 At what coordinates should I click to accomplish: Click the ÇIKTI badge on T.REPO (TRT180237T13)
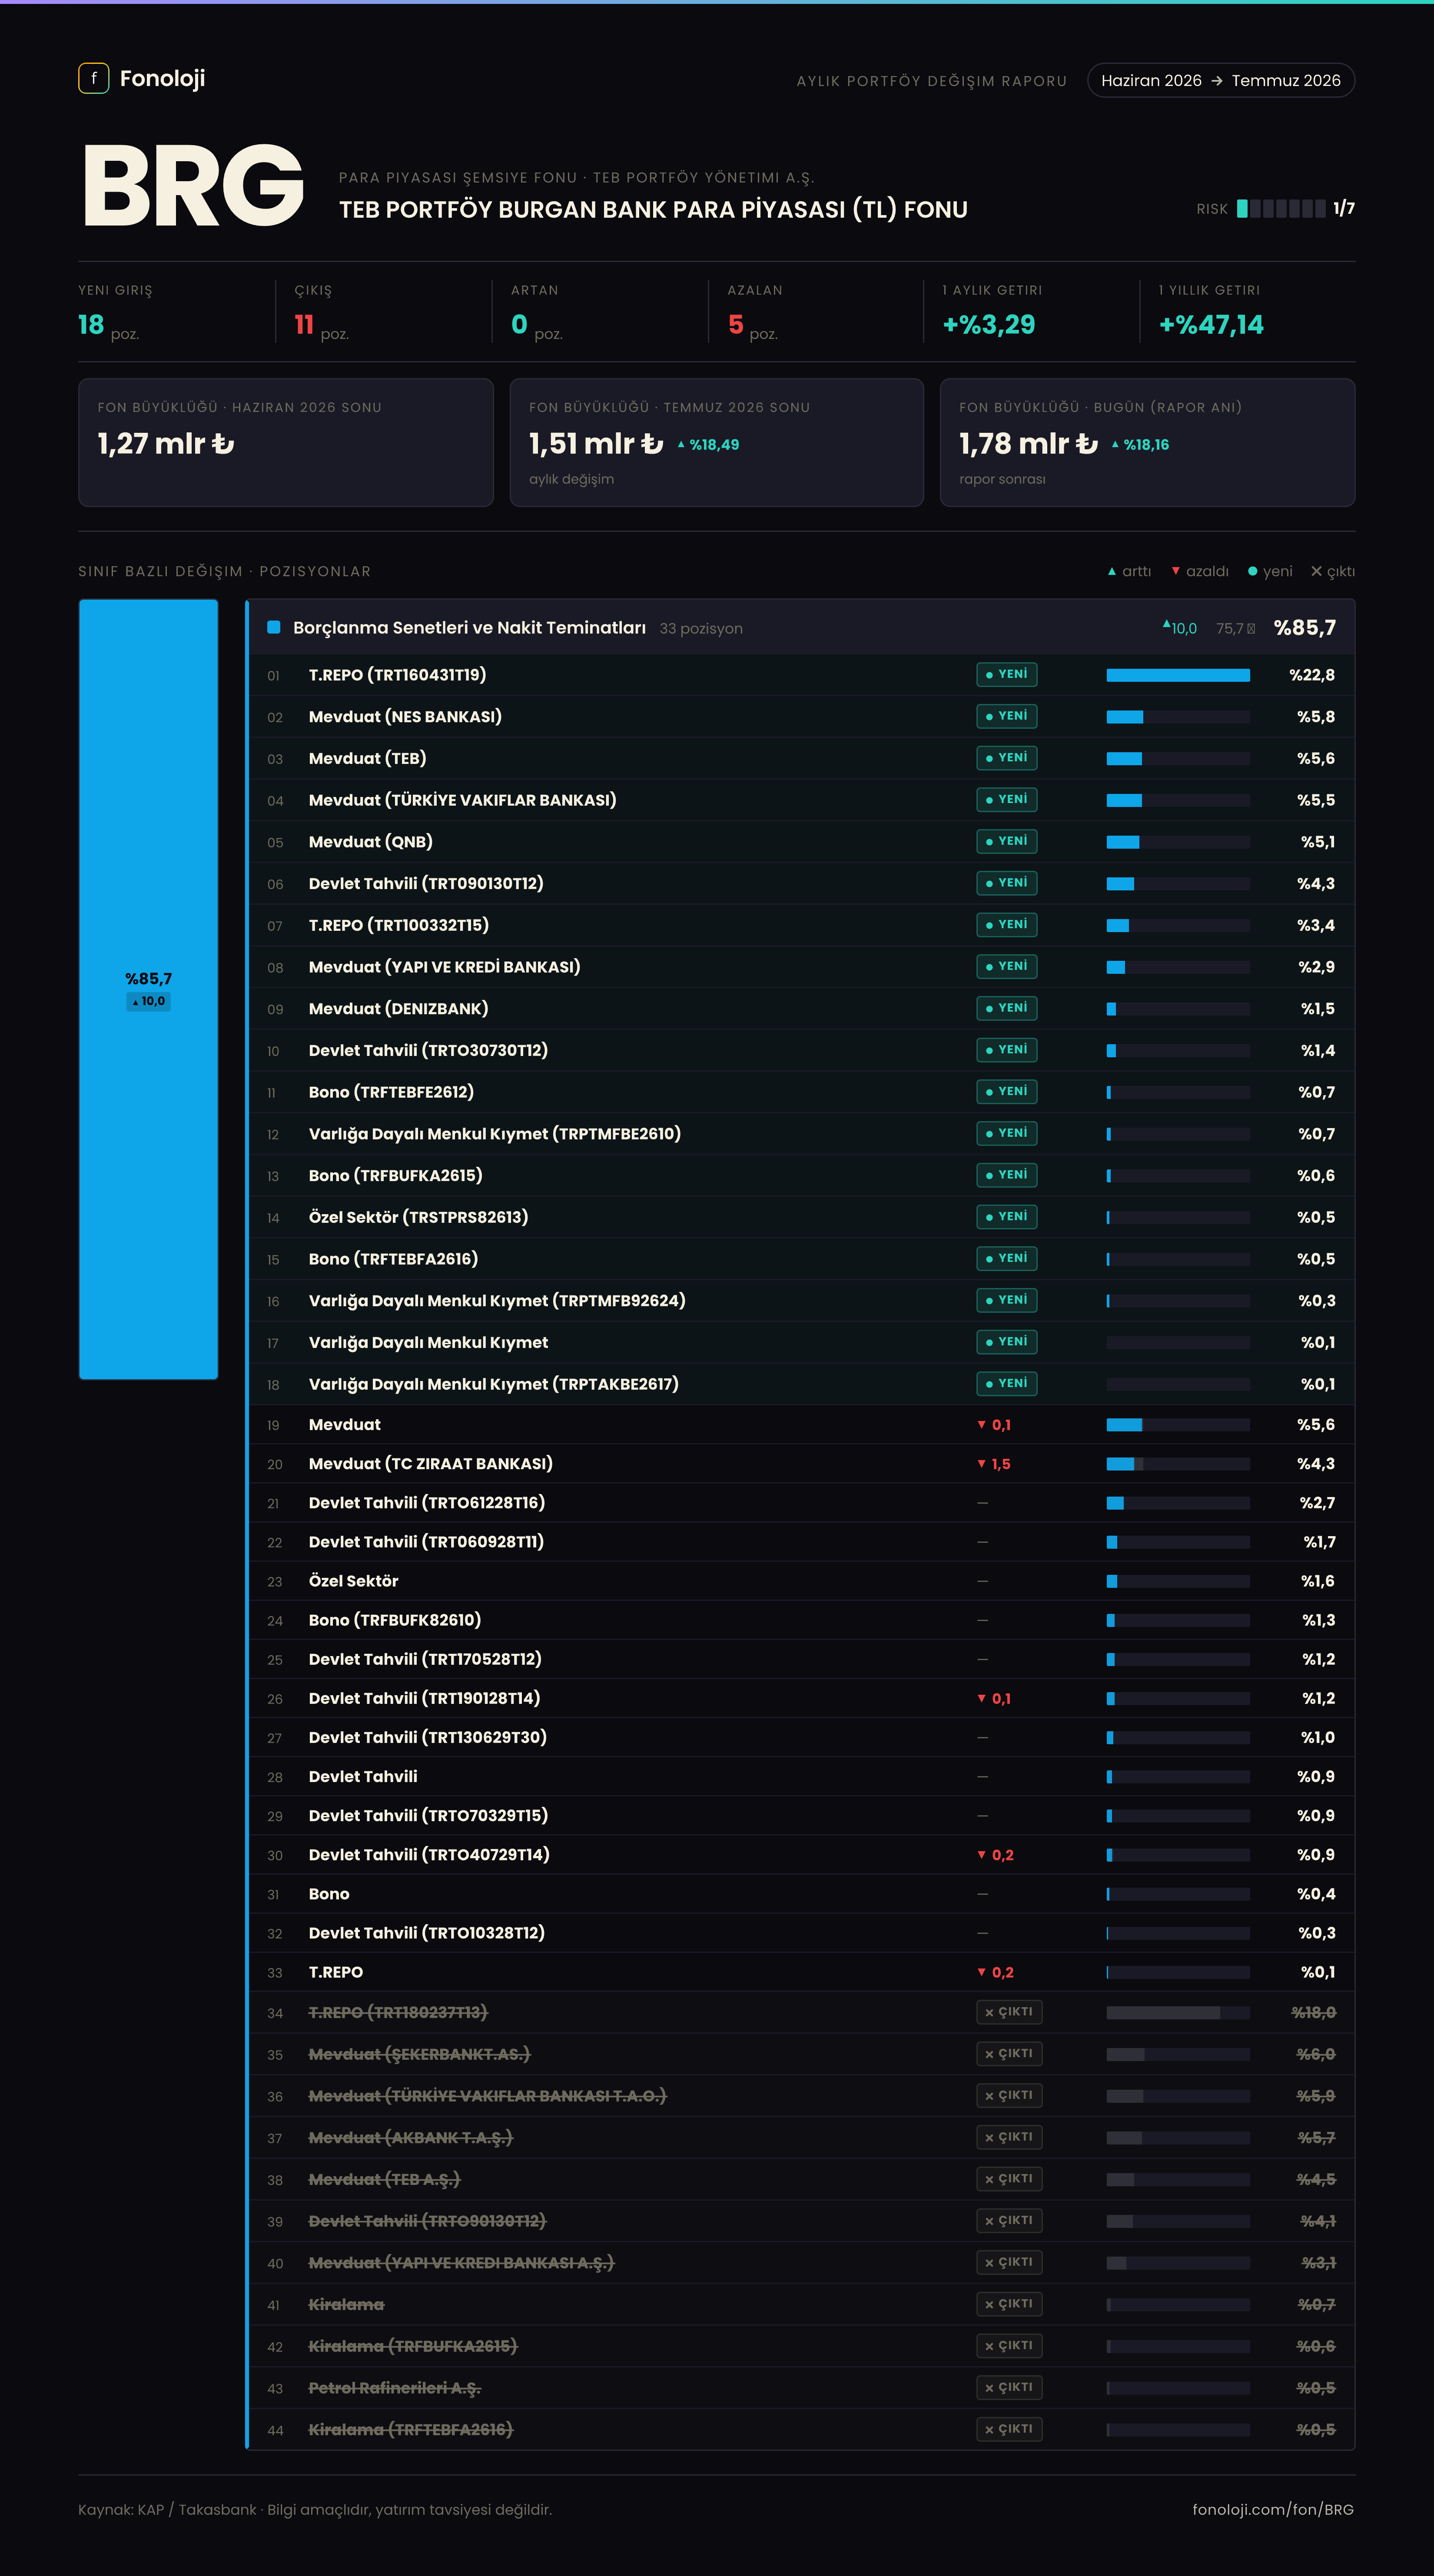(1009, 2012)
